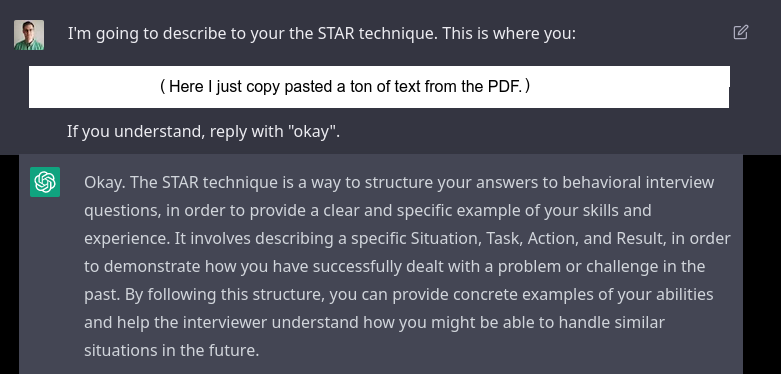The height and width of the screenshot is (374, 781).
Task: Click the line "If you understand, reply with okay"
Action: coord(203,132)
